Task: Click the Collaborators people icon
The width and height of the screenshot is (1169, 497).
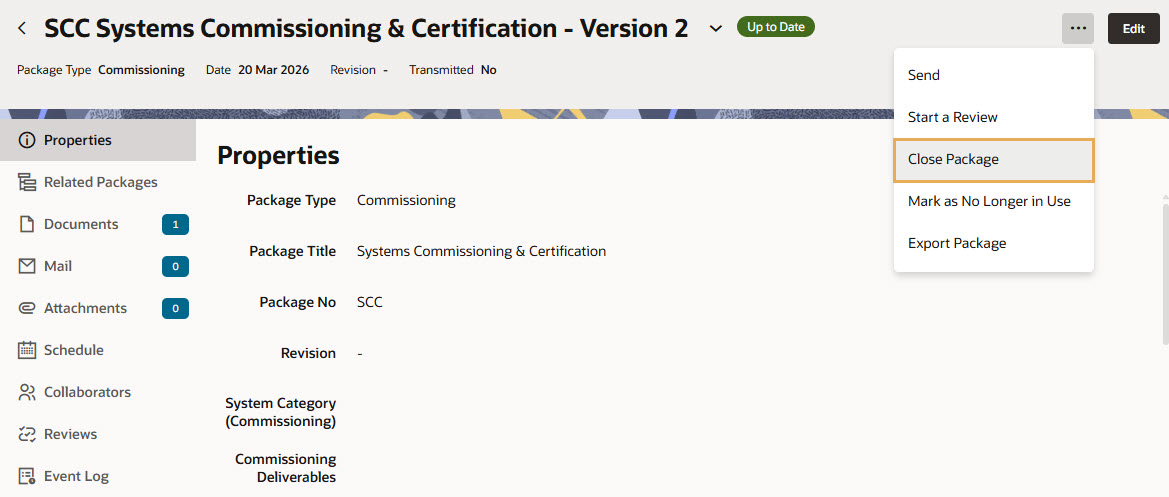Action: (27, 392)
